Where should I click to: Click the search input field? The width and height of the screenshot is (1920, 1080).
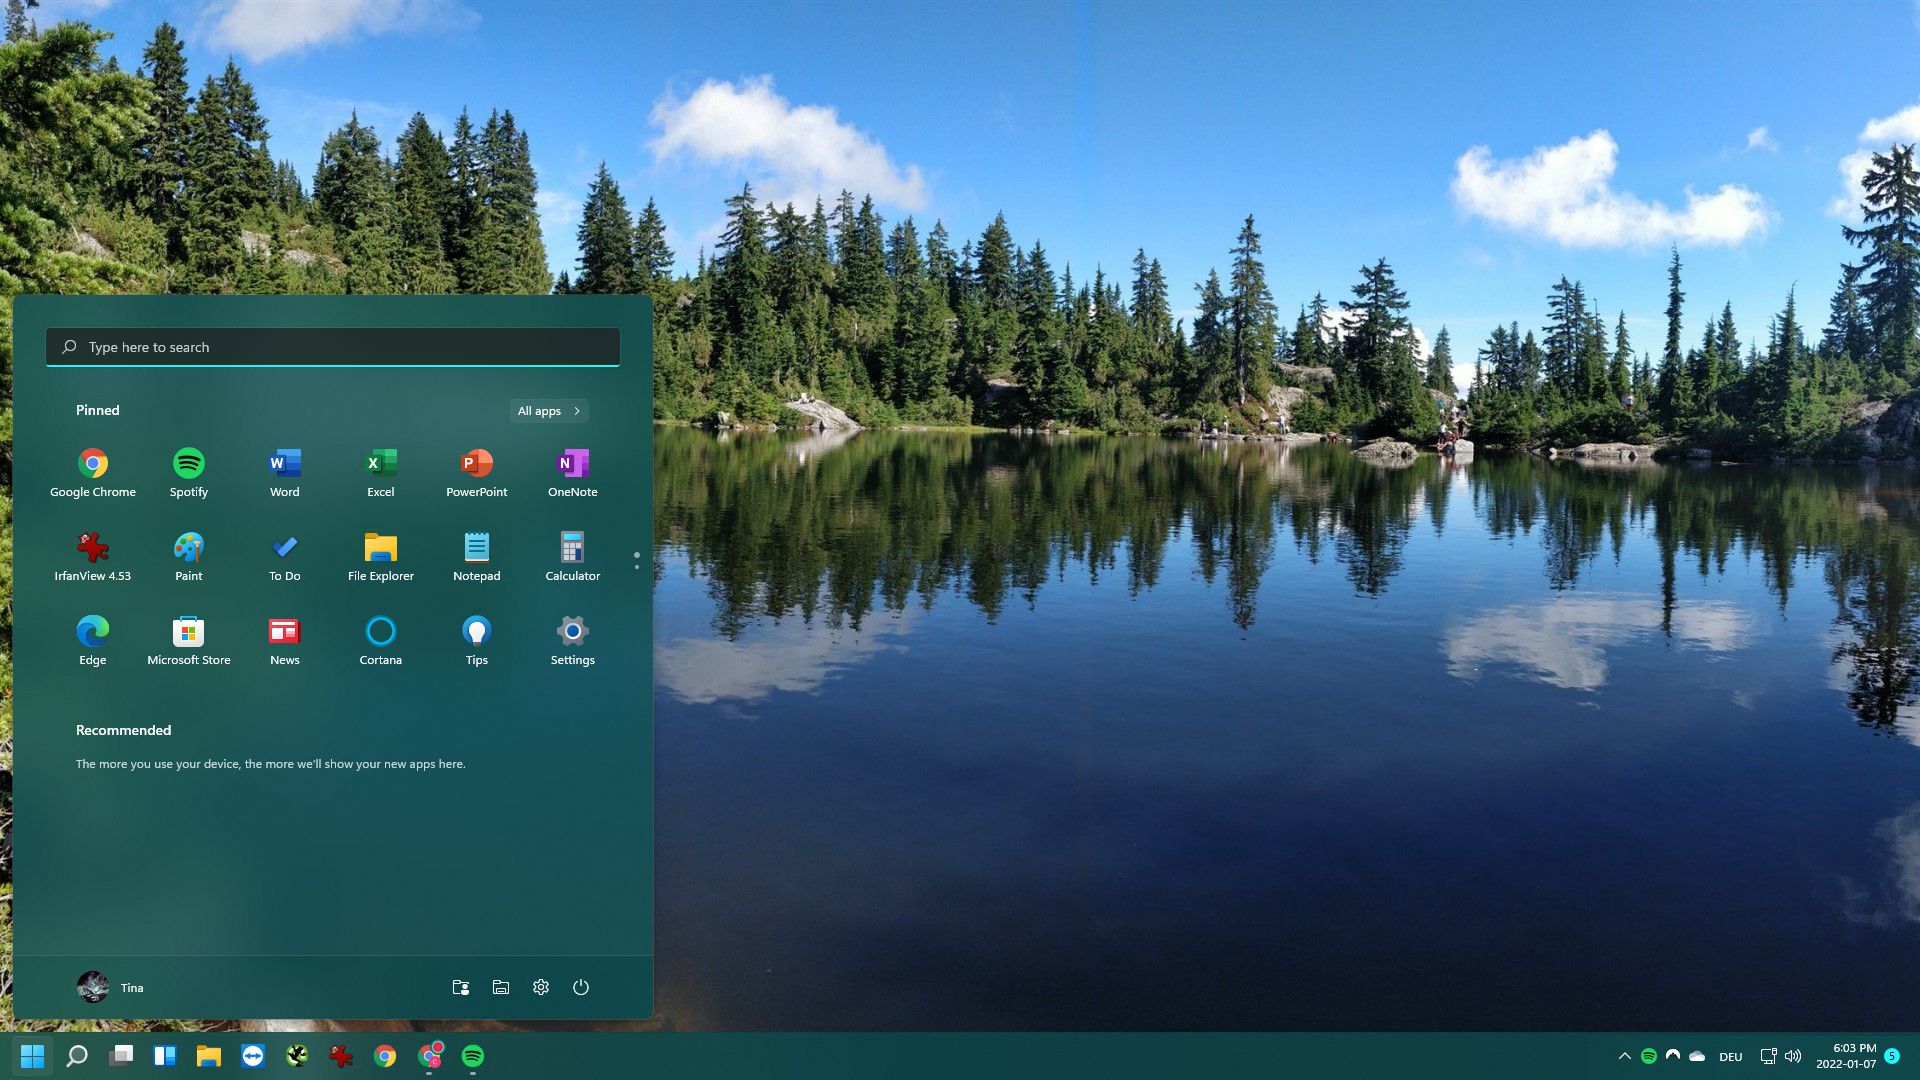[334, 345]
